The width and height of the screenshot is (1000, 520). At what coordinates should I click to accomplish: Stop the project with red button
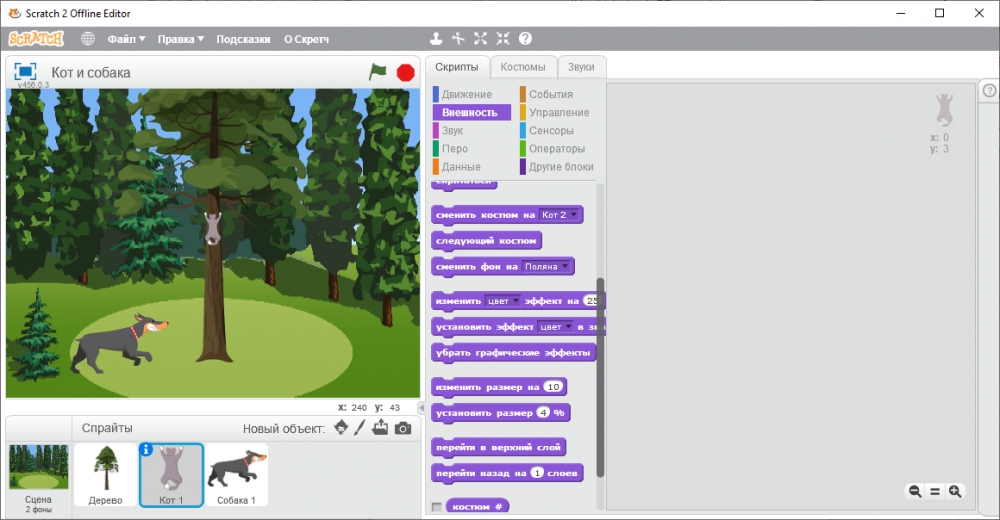(406, 73)
